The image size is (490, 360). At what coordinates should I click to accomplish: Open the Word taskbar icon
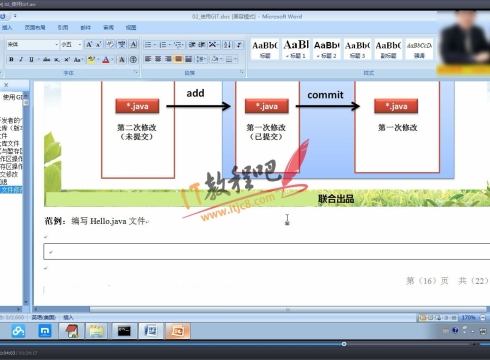click(x=151, y=331)
